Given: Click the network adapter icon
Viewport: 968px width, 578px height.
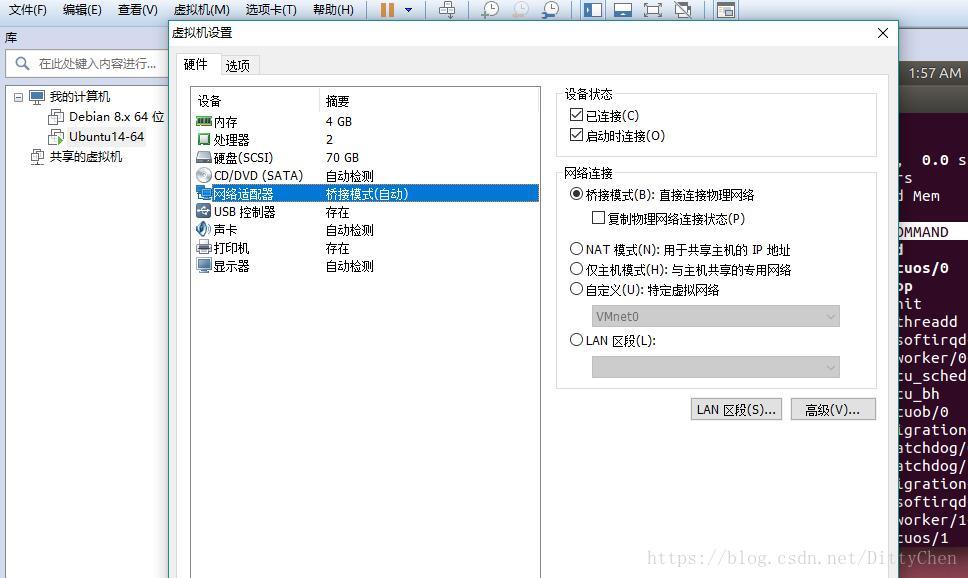Looking at the screenshot, I should click(204, 193).
